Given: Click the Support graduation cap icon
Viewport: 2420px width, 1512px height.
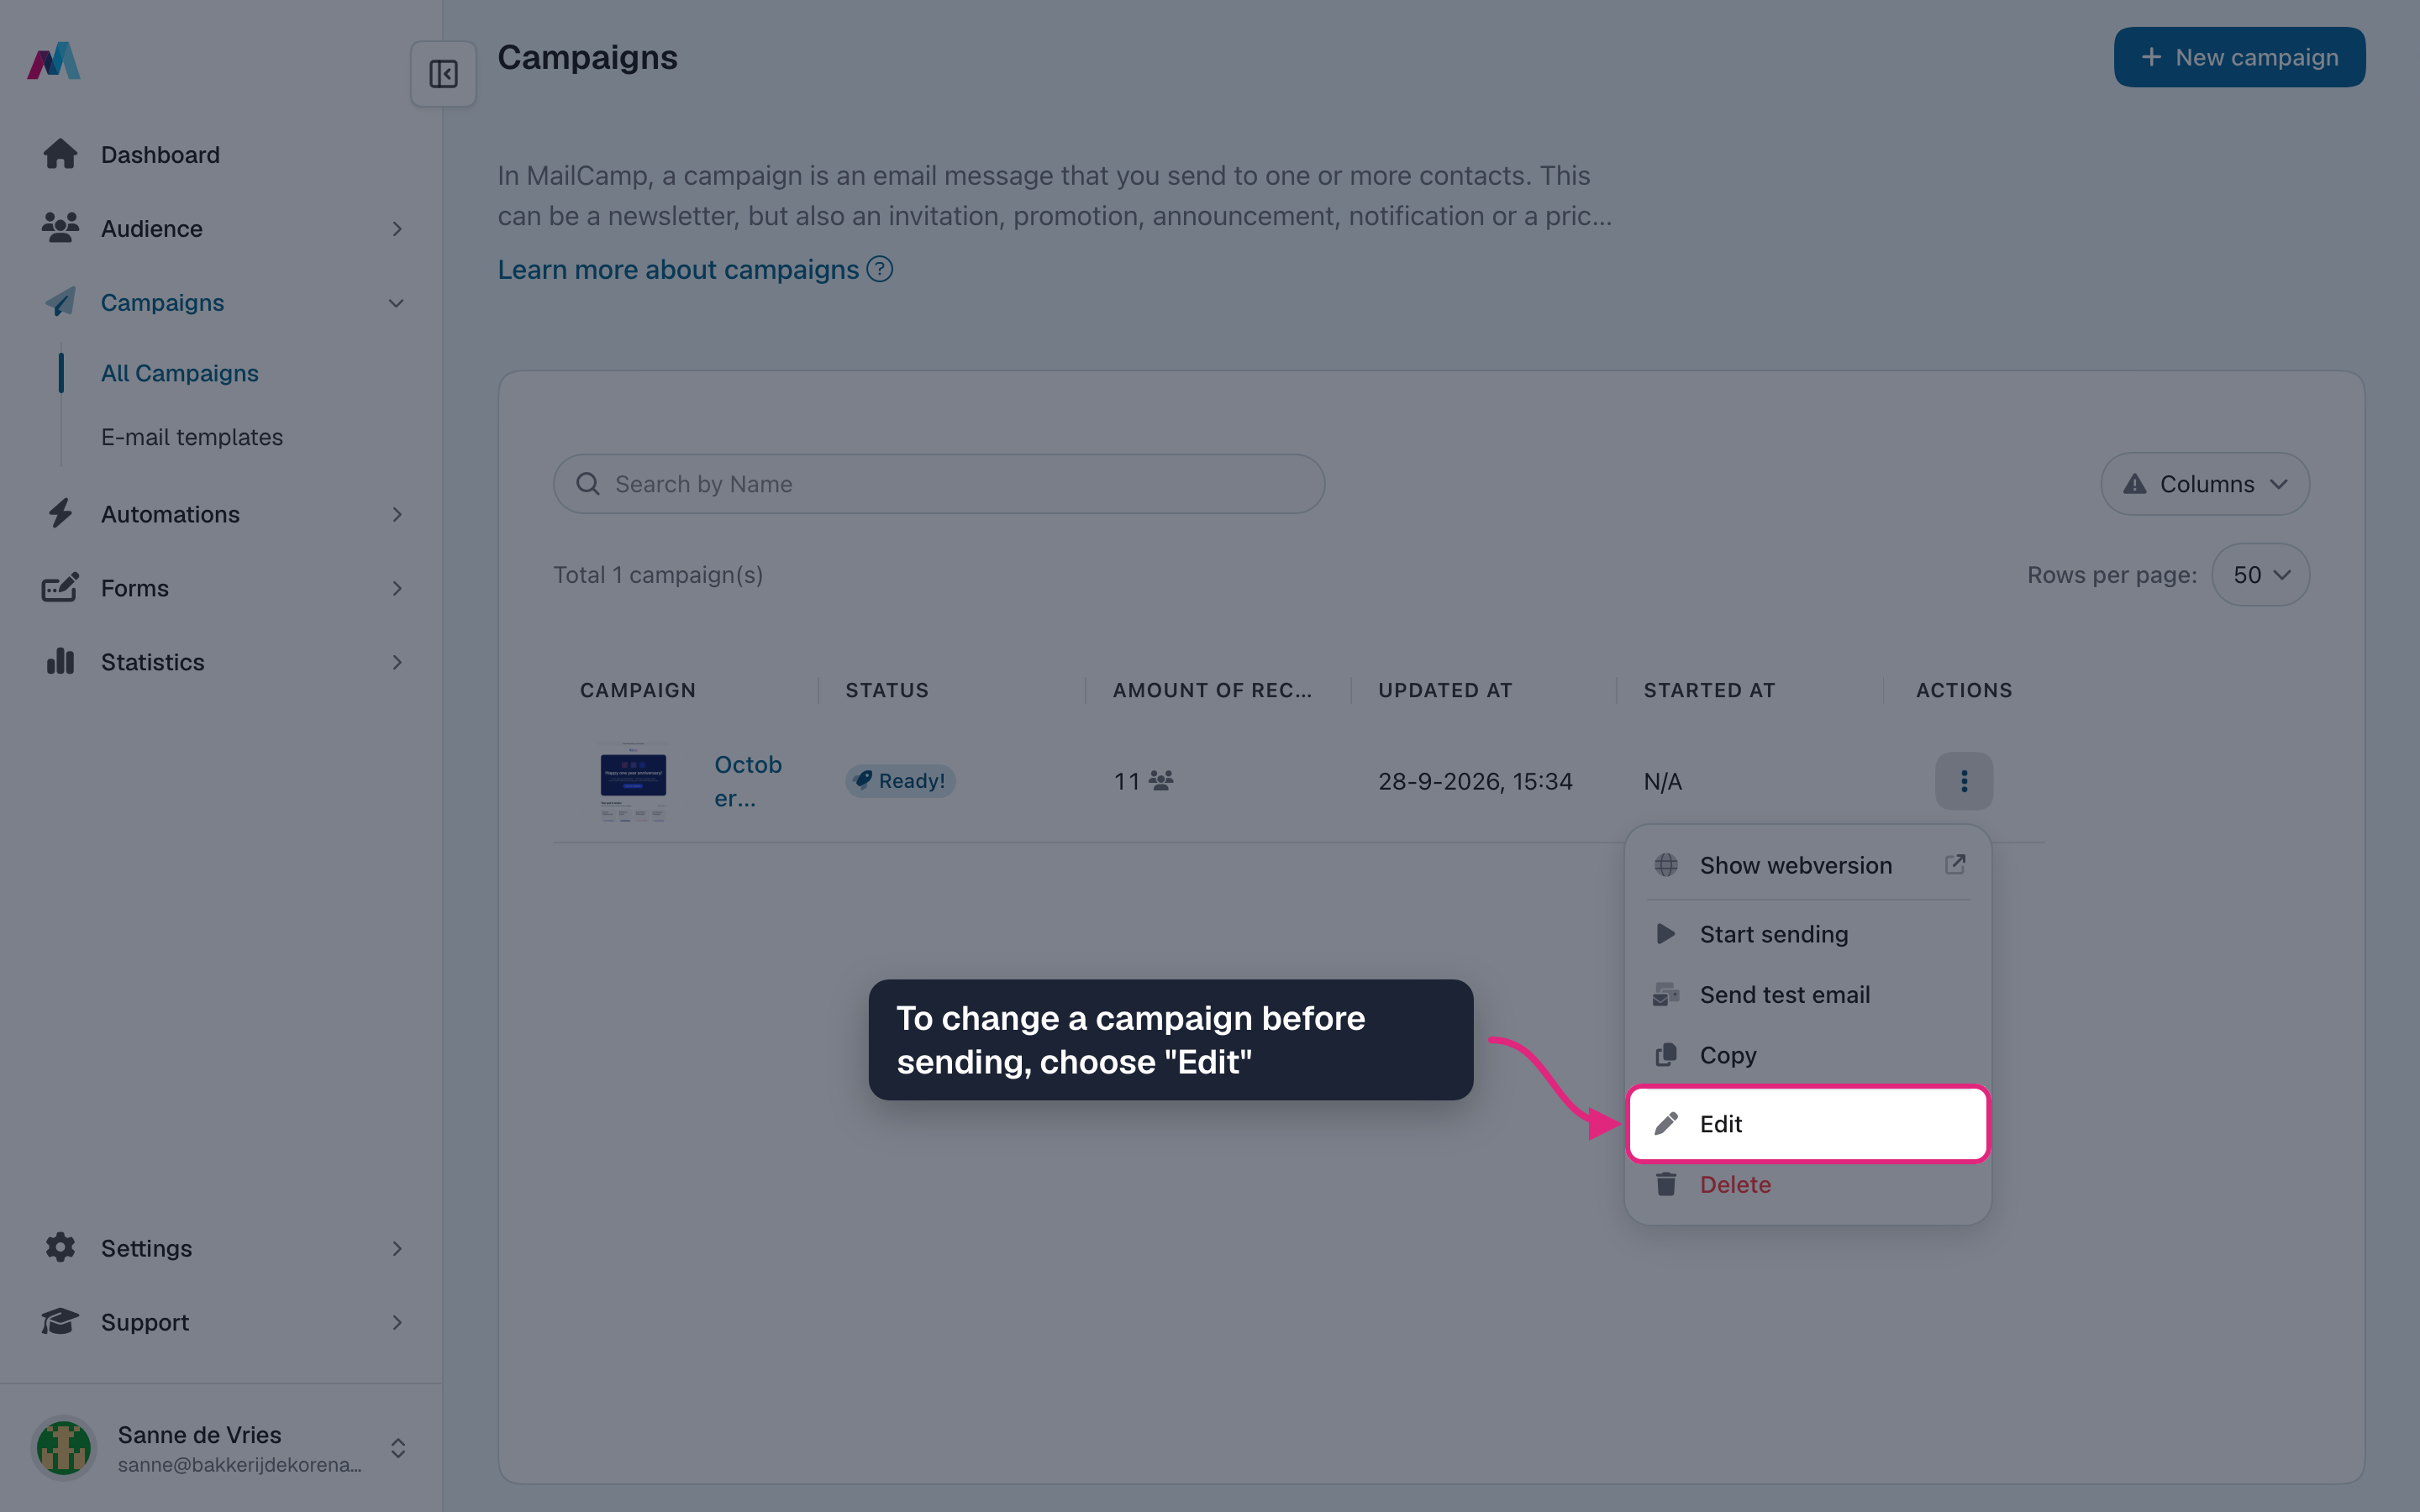Looking at the screenshot, I should [x=60, y=1321].
